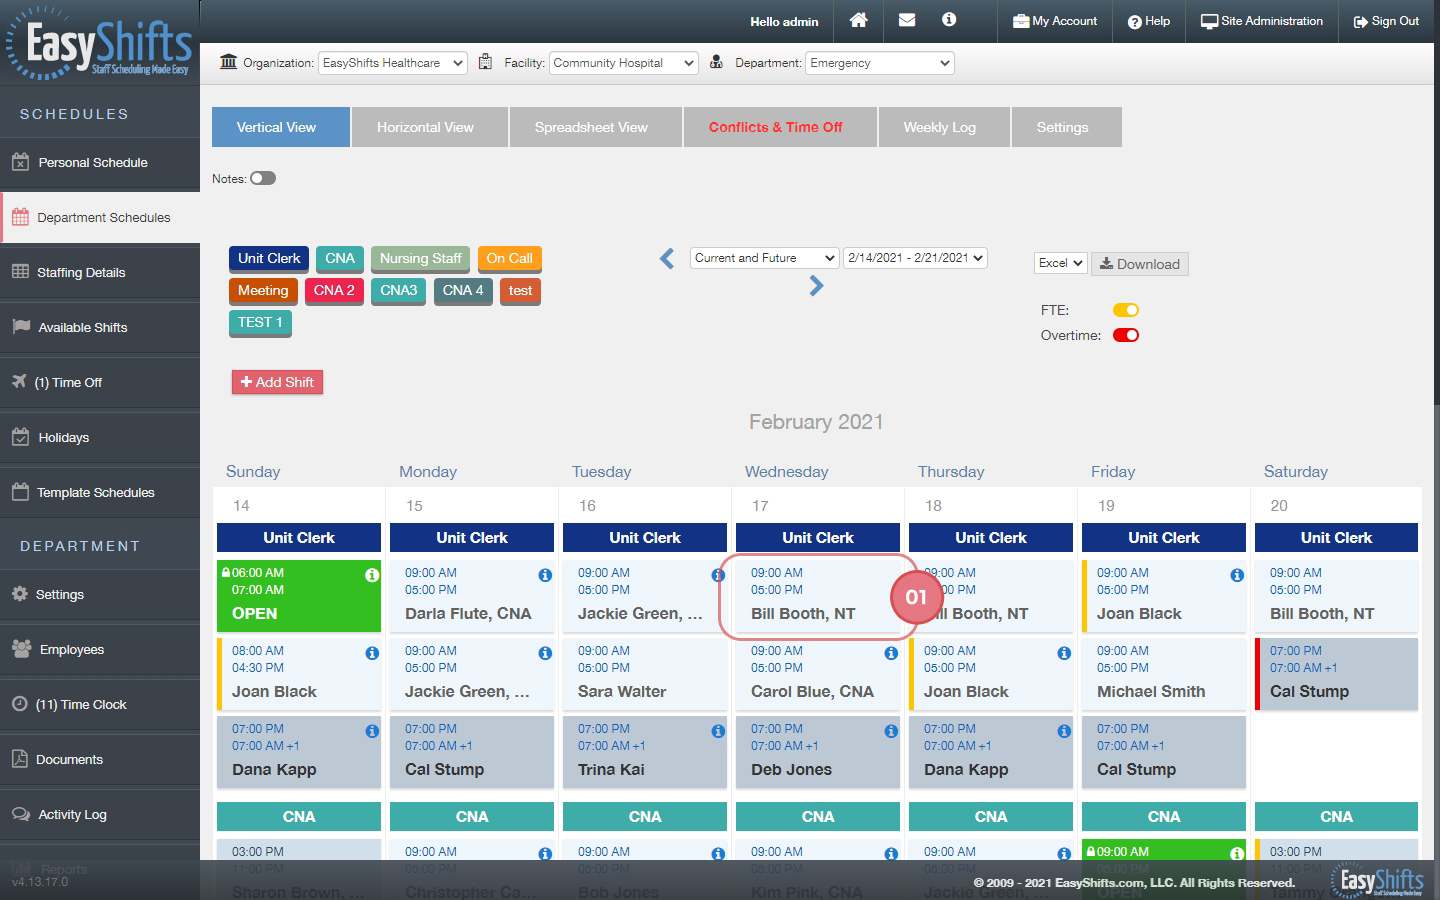Screen dimensions: 1440x900
Task: Switch to Vertical View tab
Action: [281, 127]
